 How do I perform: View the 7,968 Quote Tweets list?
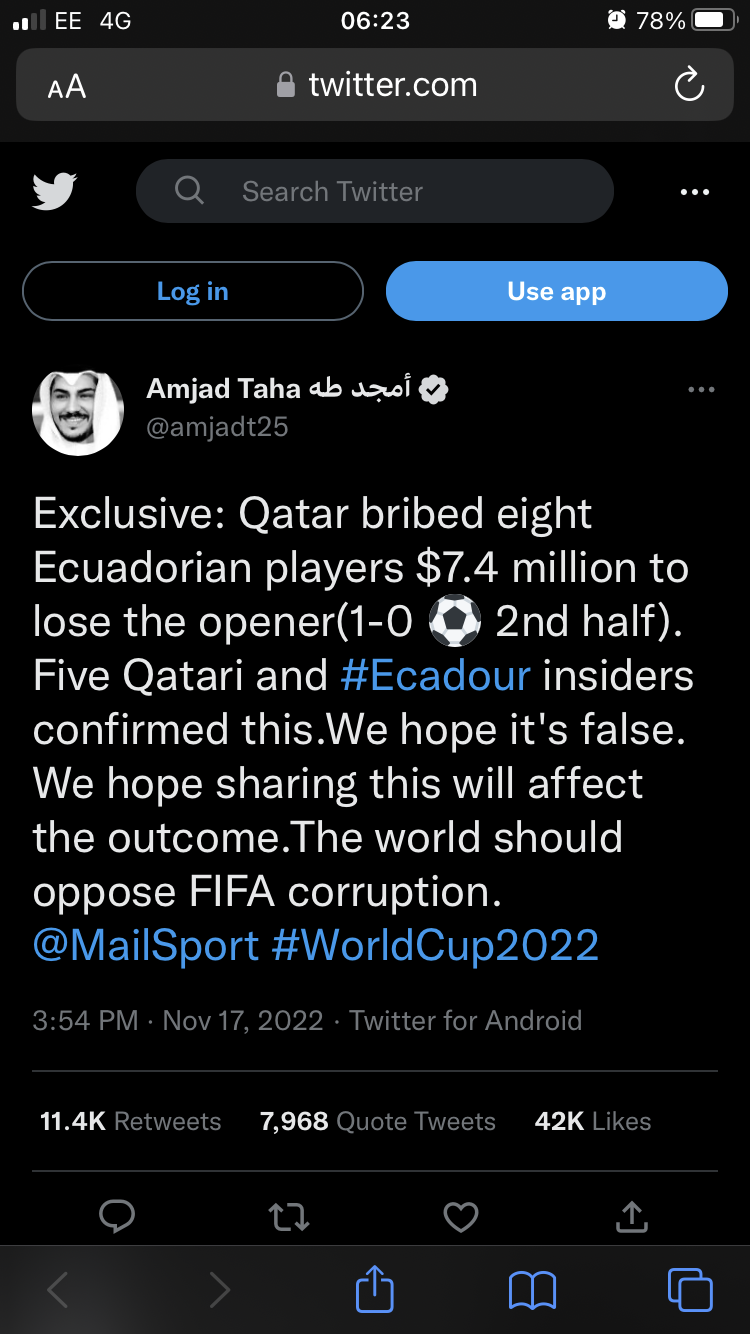click(378, 1122)
